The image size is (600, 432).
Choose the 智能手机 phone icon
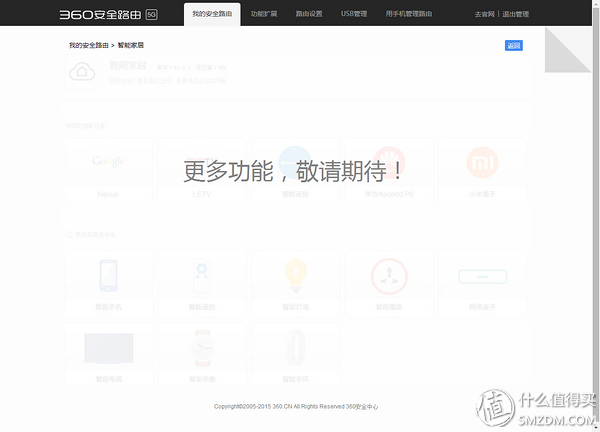click(x=108, y=276)
